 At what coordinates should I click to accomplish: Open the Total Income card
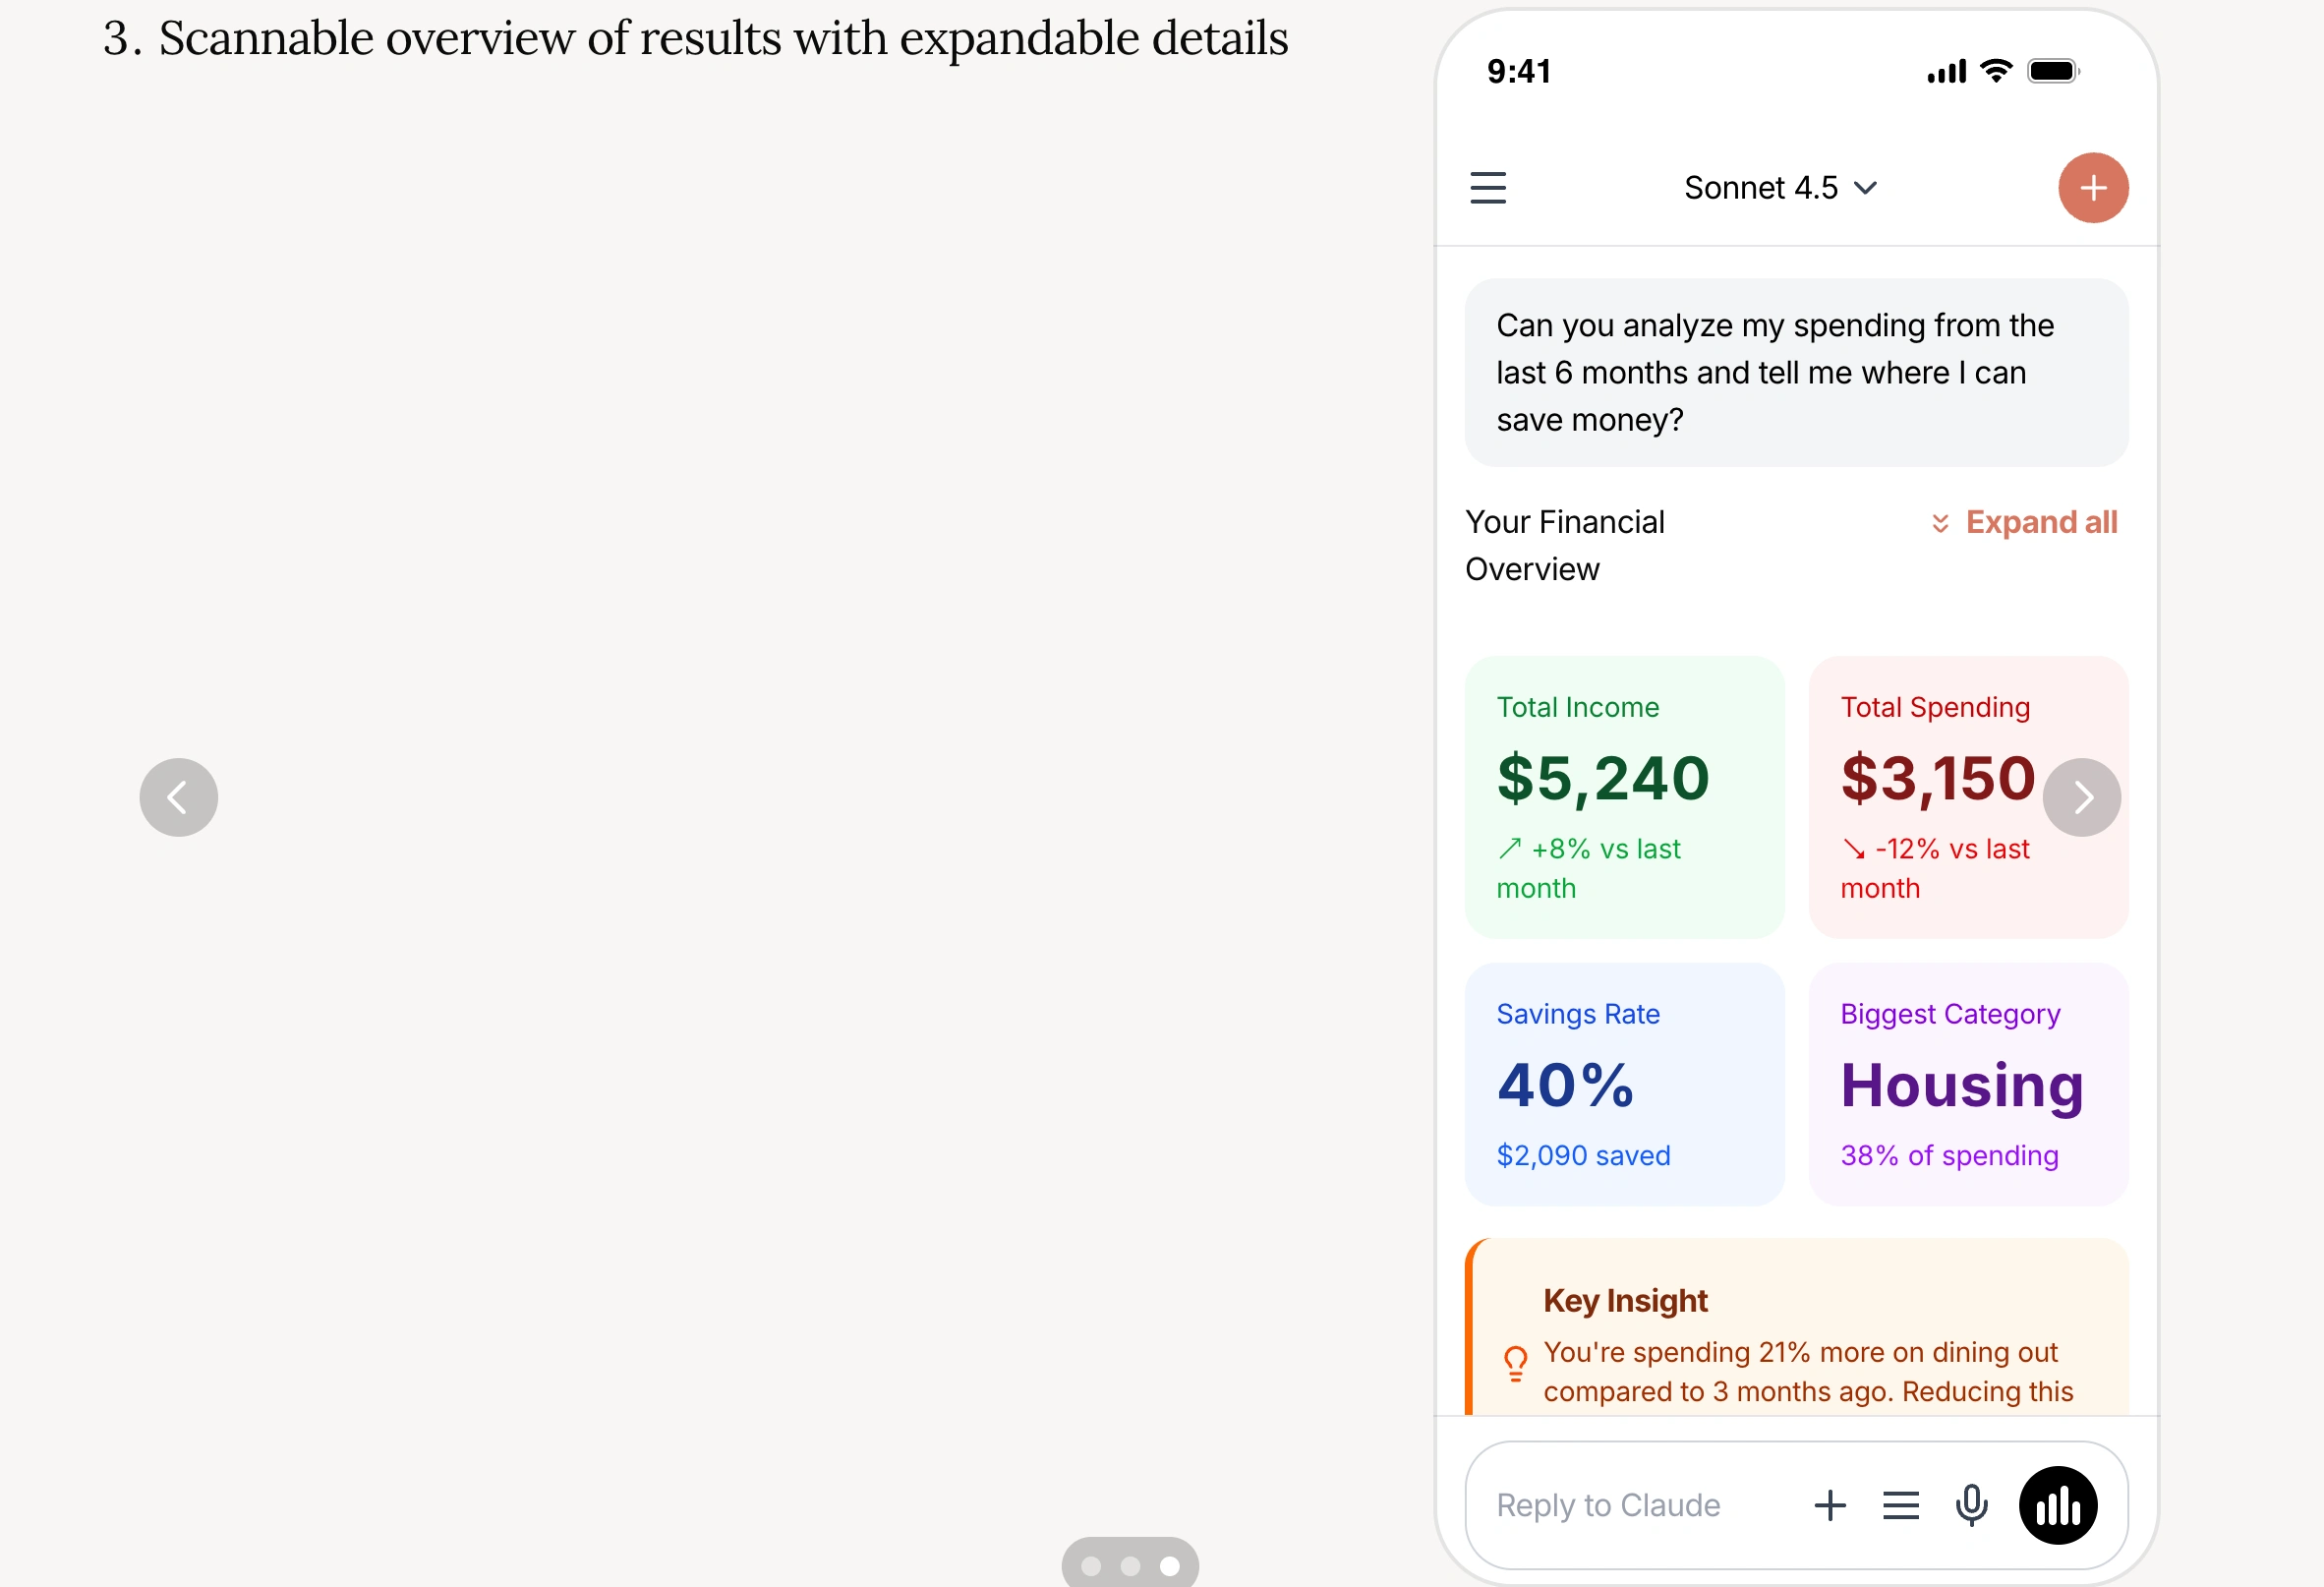(1624, 797)
